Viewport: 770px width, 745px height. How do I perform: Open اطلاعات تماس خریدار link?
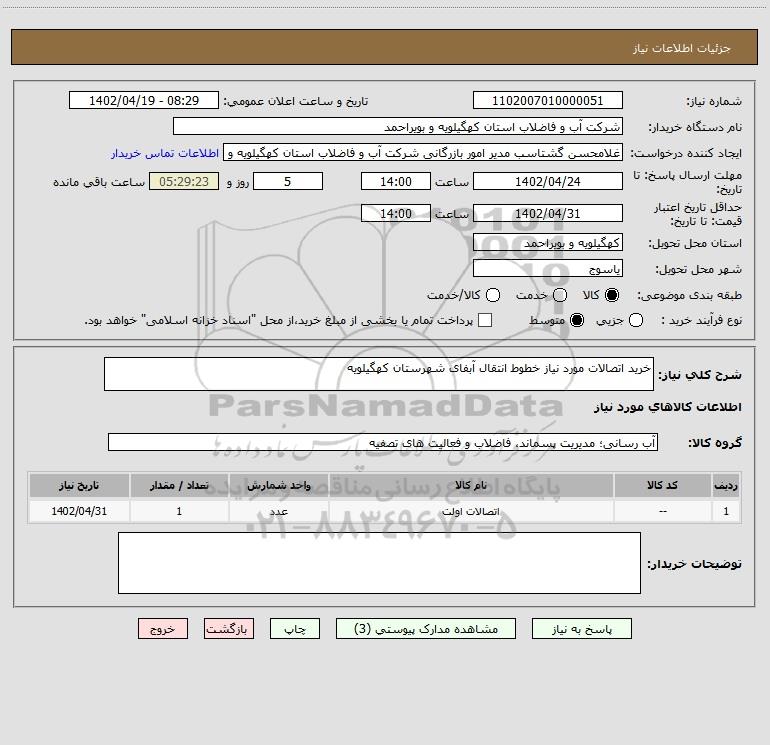point(165,153)
